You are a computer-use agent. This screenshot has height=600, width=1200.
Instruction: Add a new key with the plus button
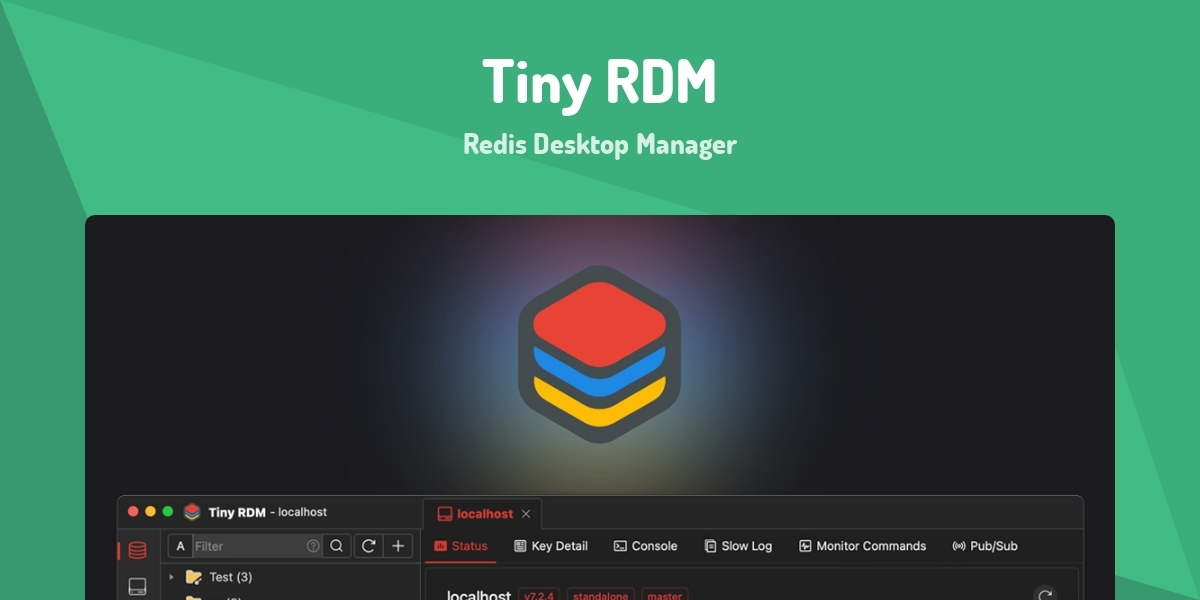[398, 546]
